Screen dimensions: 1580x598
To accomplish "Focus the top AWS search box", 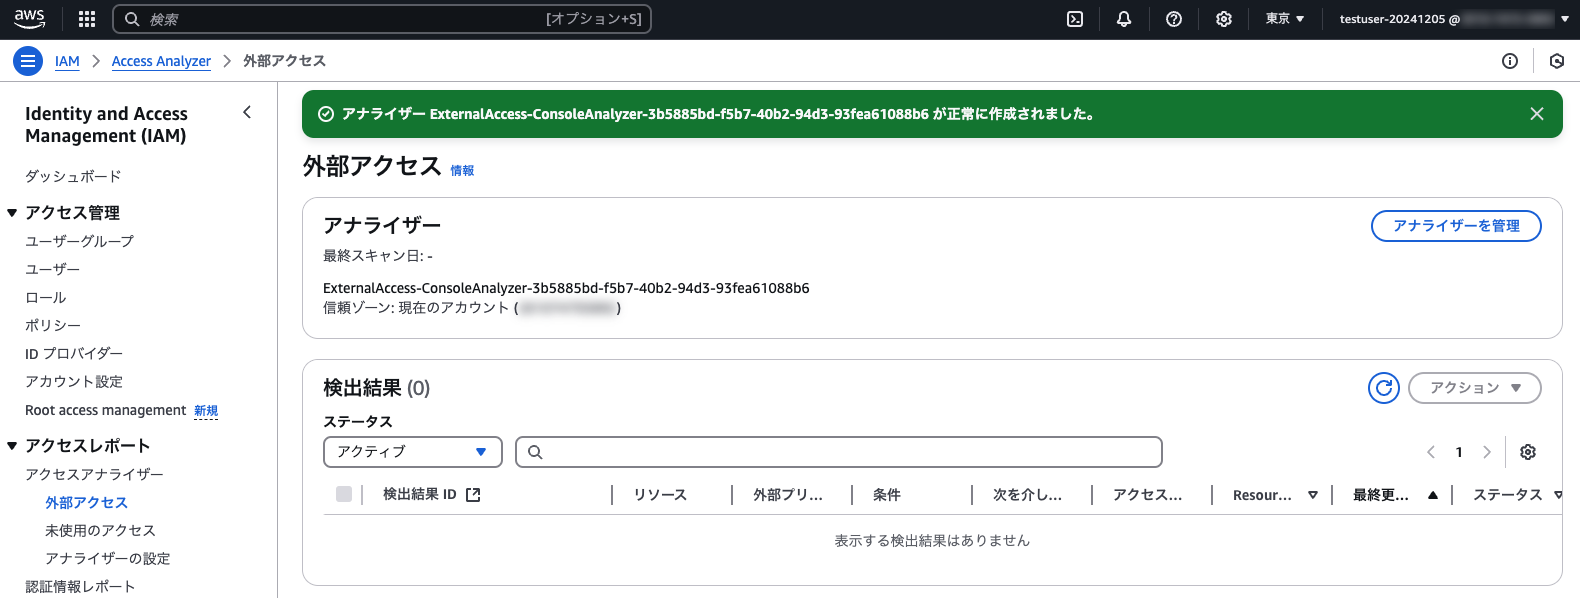I will click(x=382, y=19).
